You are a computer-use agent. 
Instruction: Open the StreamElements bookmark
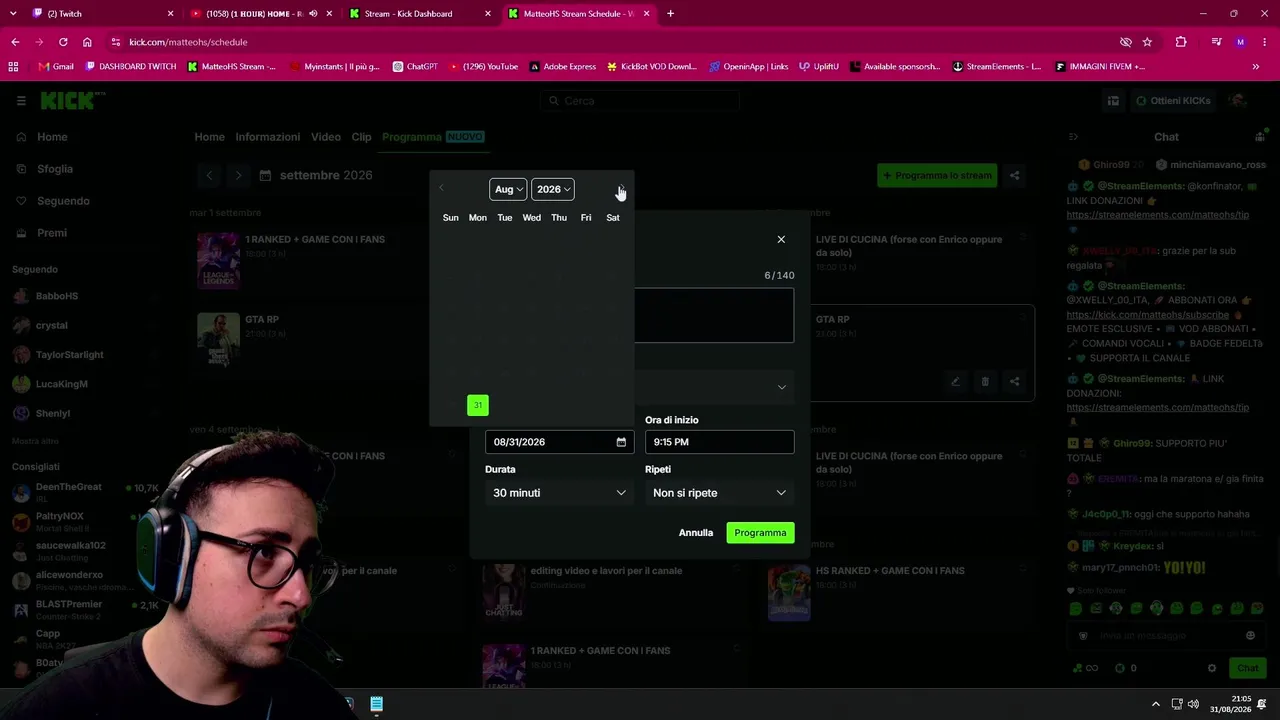coord(997,67)
